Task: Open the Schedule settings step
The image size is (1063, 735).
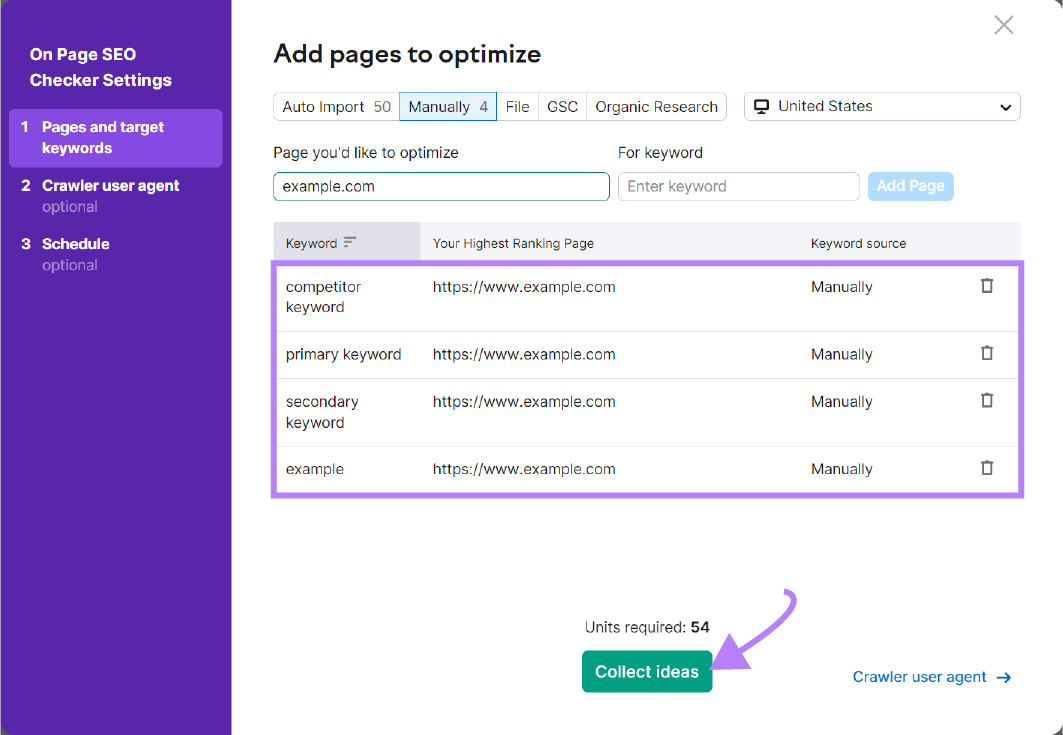Action: pos(75,243)
